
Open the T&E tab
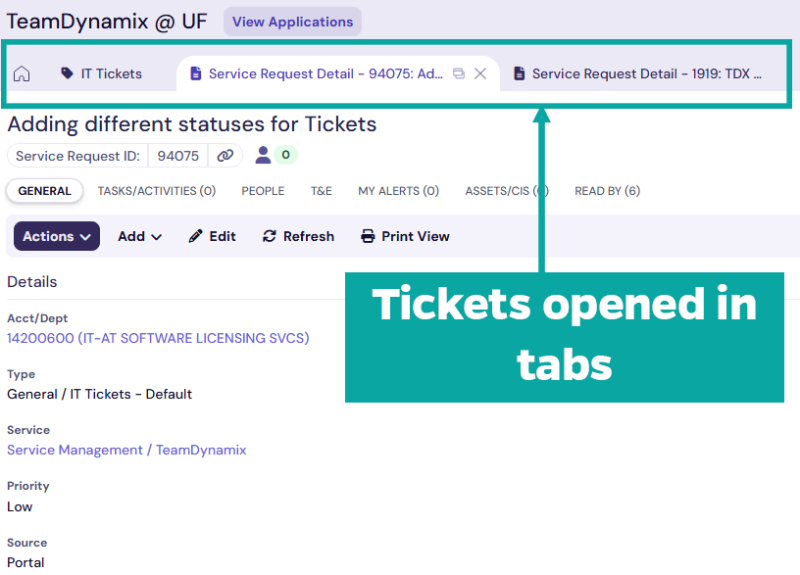pyautogui.click(x=321, y=191)
